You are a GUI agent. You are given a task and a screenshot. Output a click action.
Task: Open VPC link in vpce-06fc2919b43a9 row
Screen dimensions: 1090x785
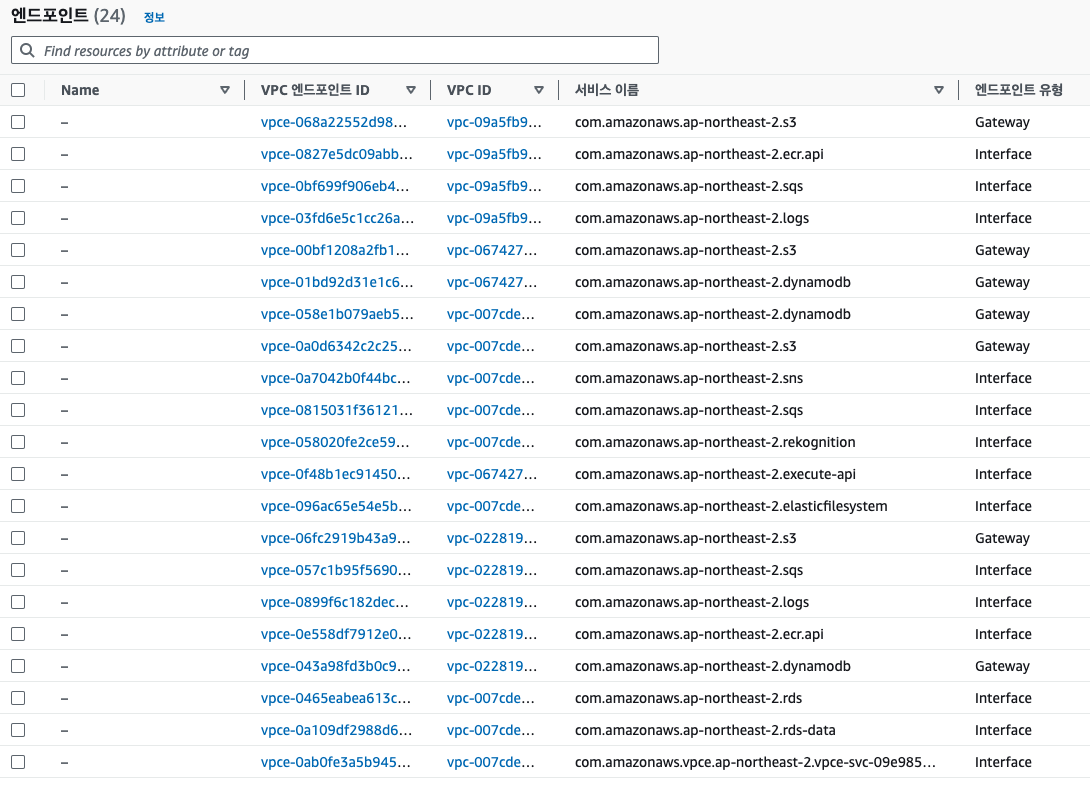tap(492, 538)
